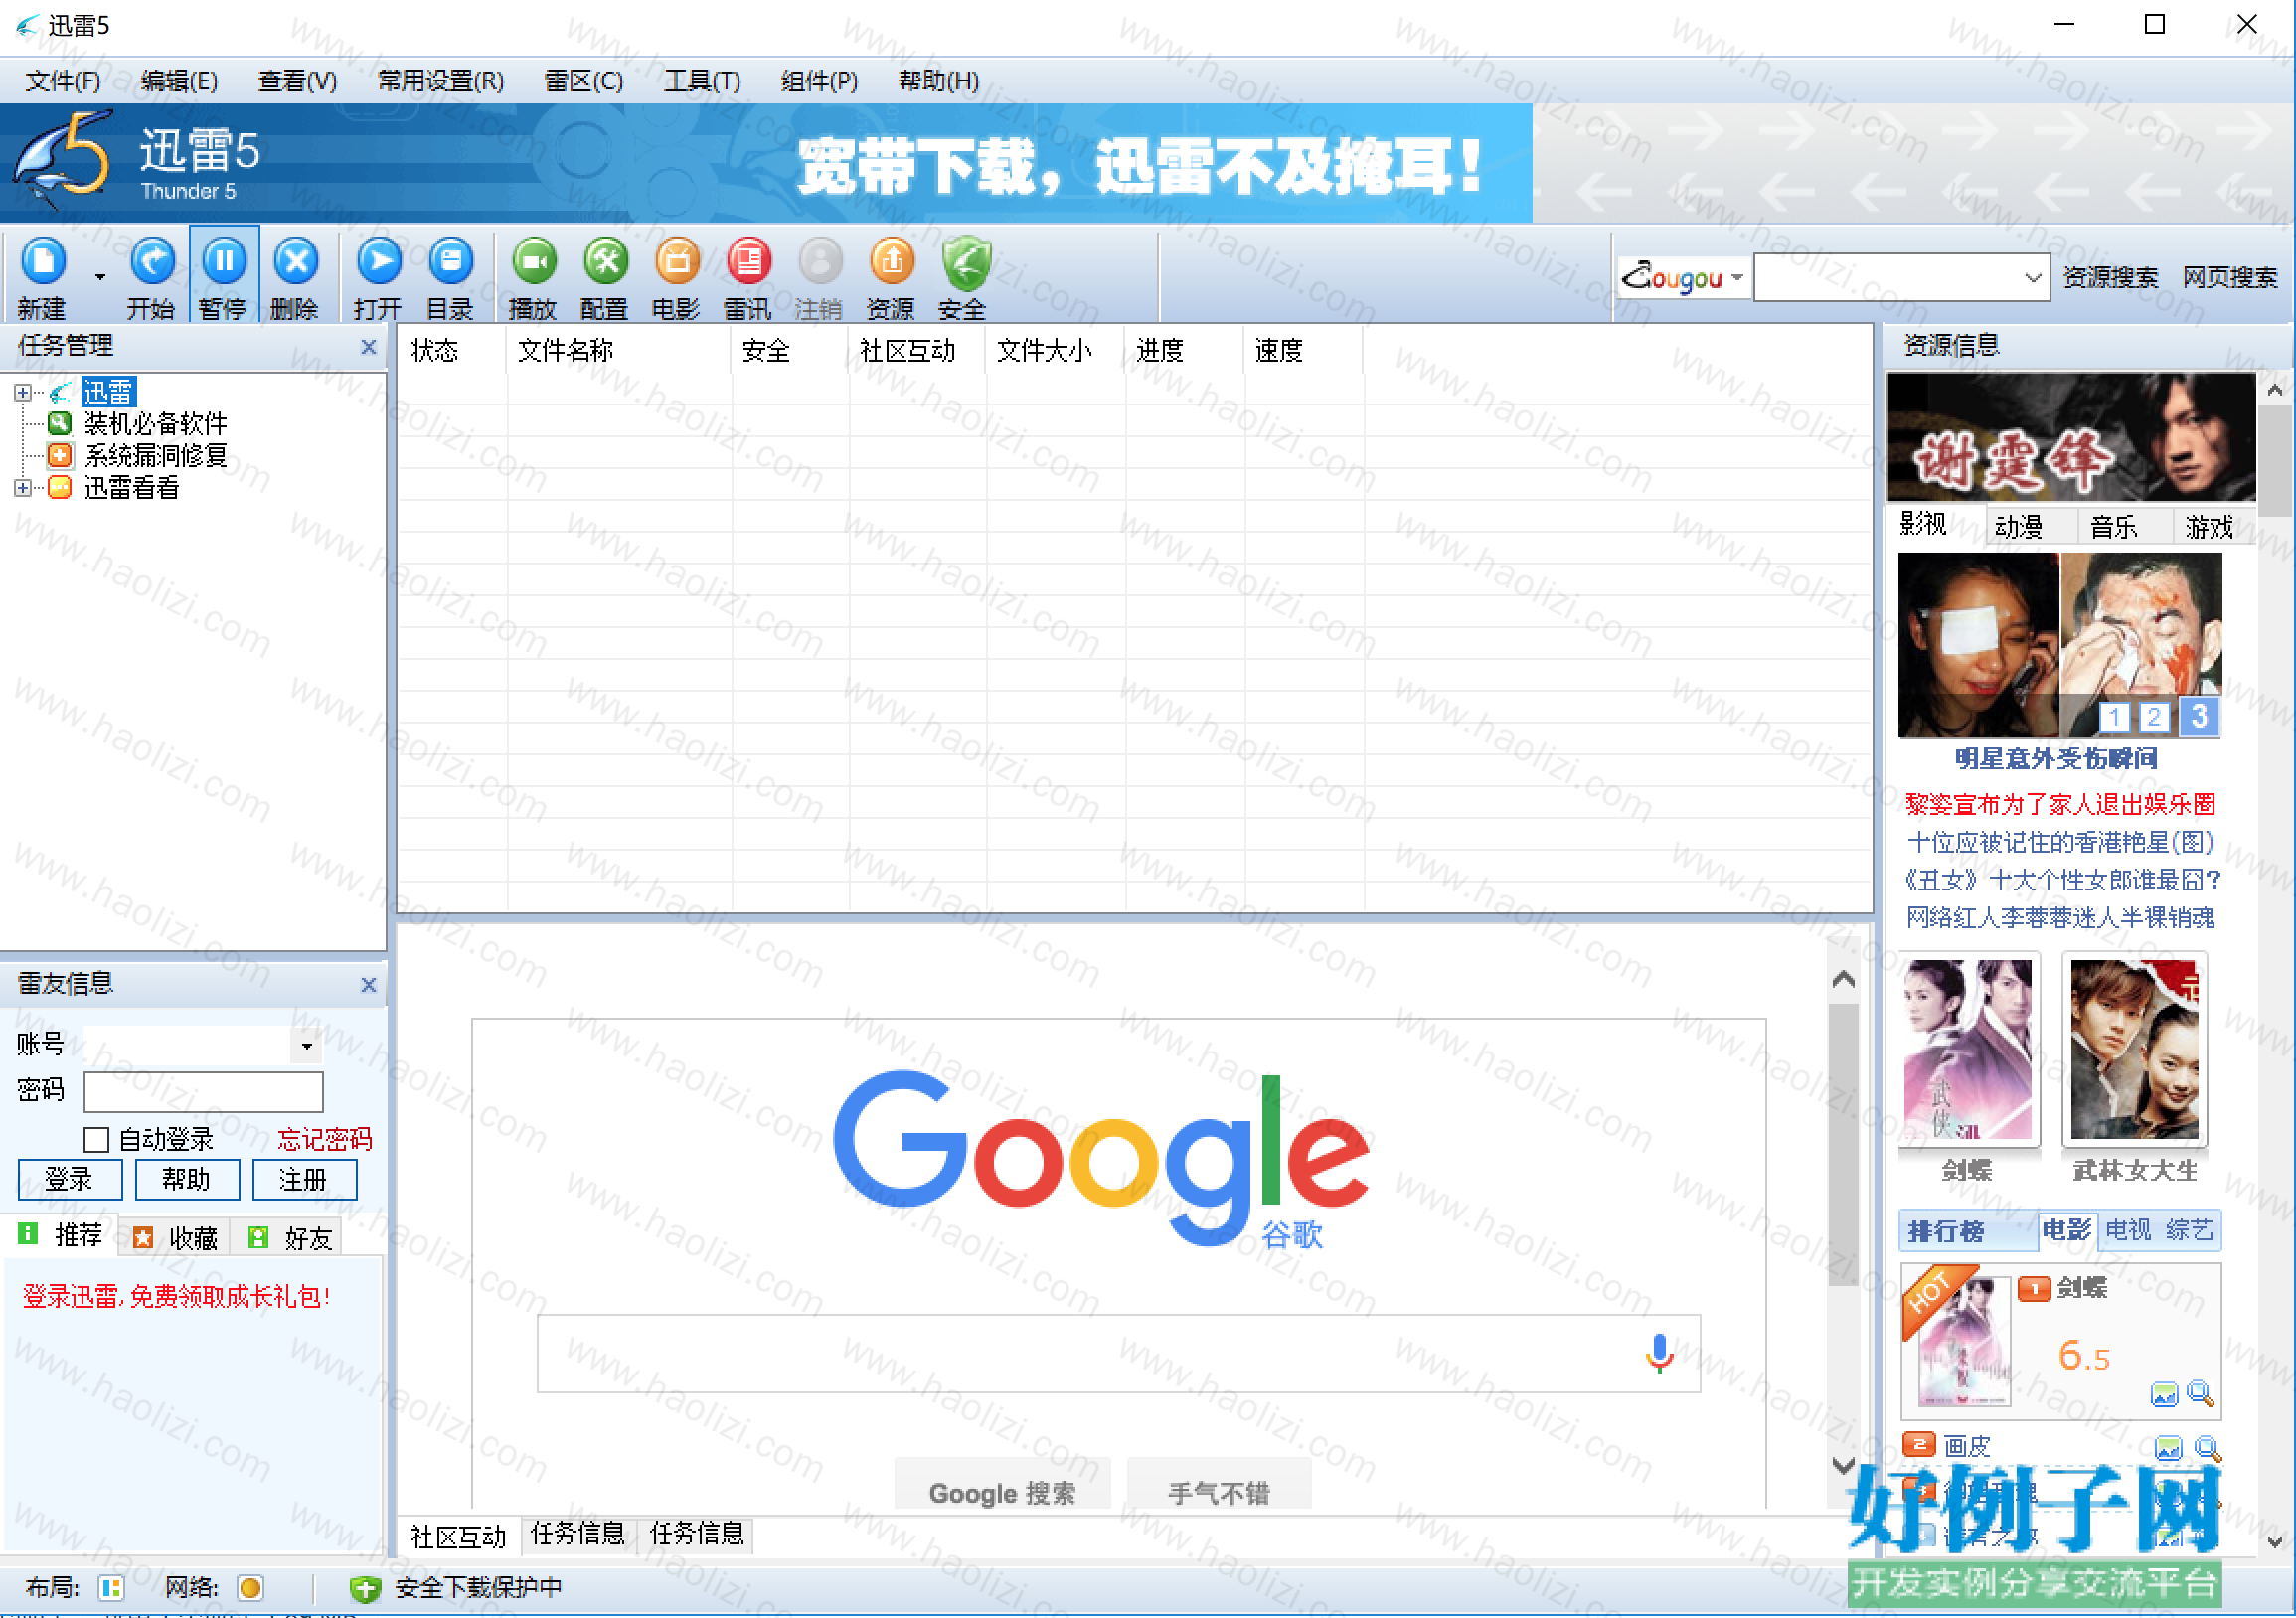The width and height of the screenshot is (2296, 1618).
Task: Click the 安全 security shield icon
Action: (965, 262)
